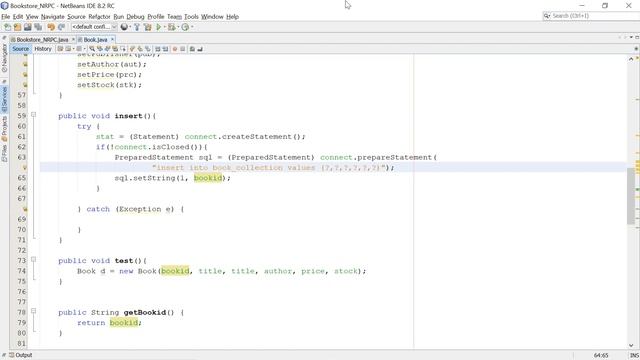The width and height of the screenshot is (640, 360).
Task: Click the New Project toolbar icon
Action: [18, 27]
